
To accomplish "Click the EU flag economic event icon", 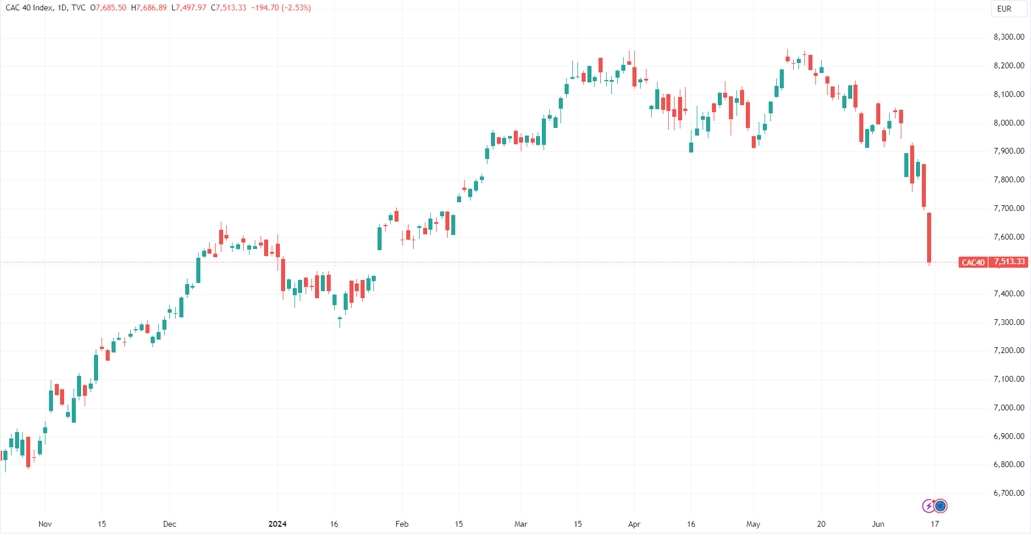I will (940, 506).
